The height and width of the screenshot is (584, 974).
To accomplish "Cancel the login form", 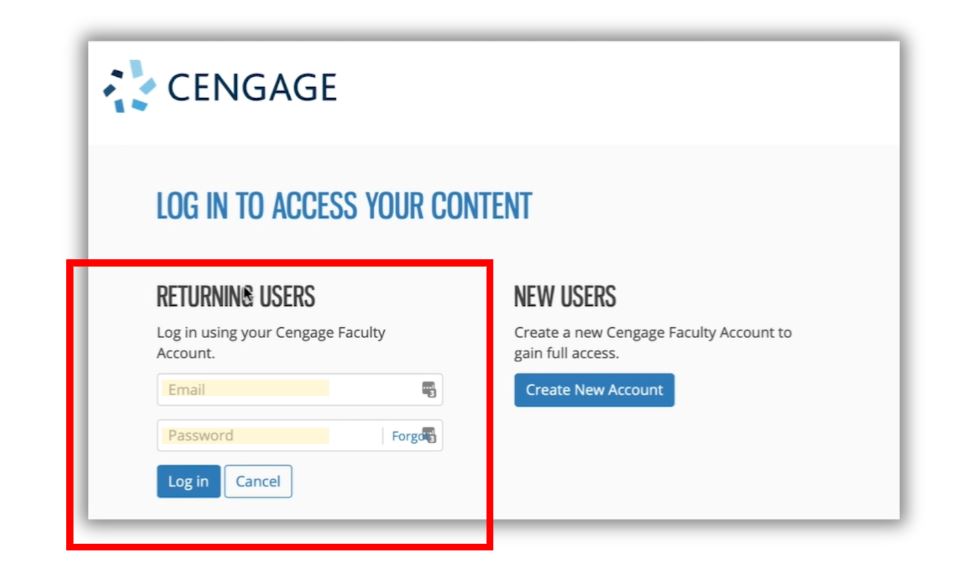I will [x=258, y=481].
